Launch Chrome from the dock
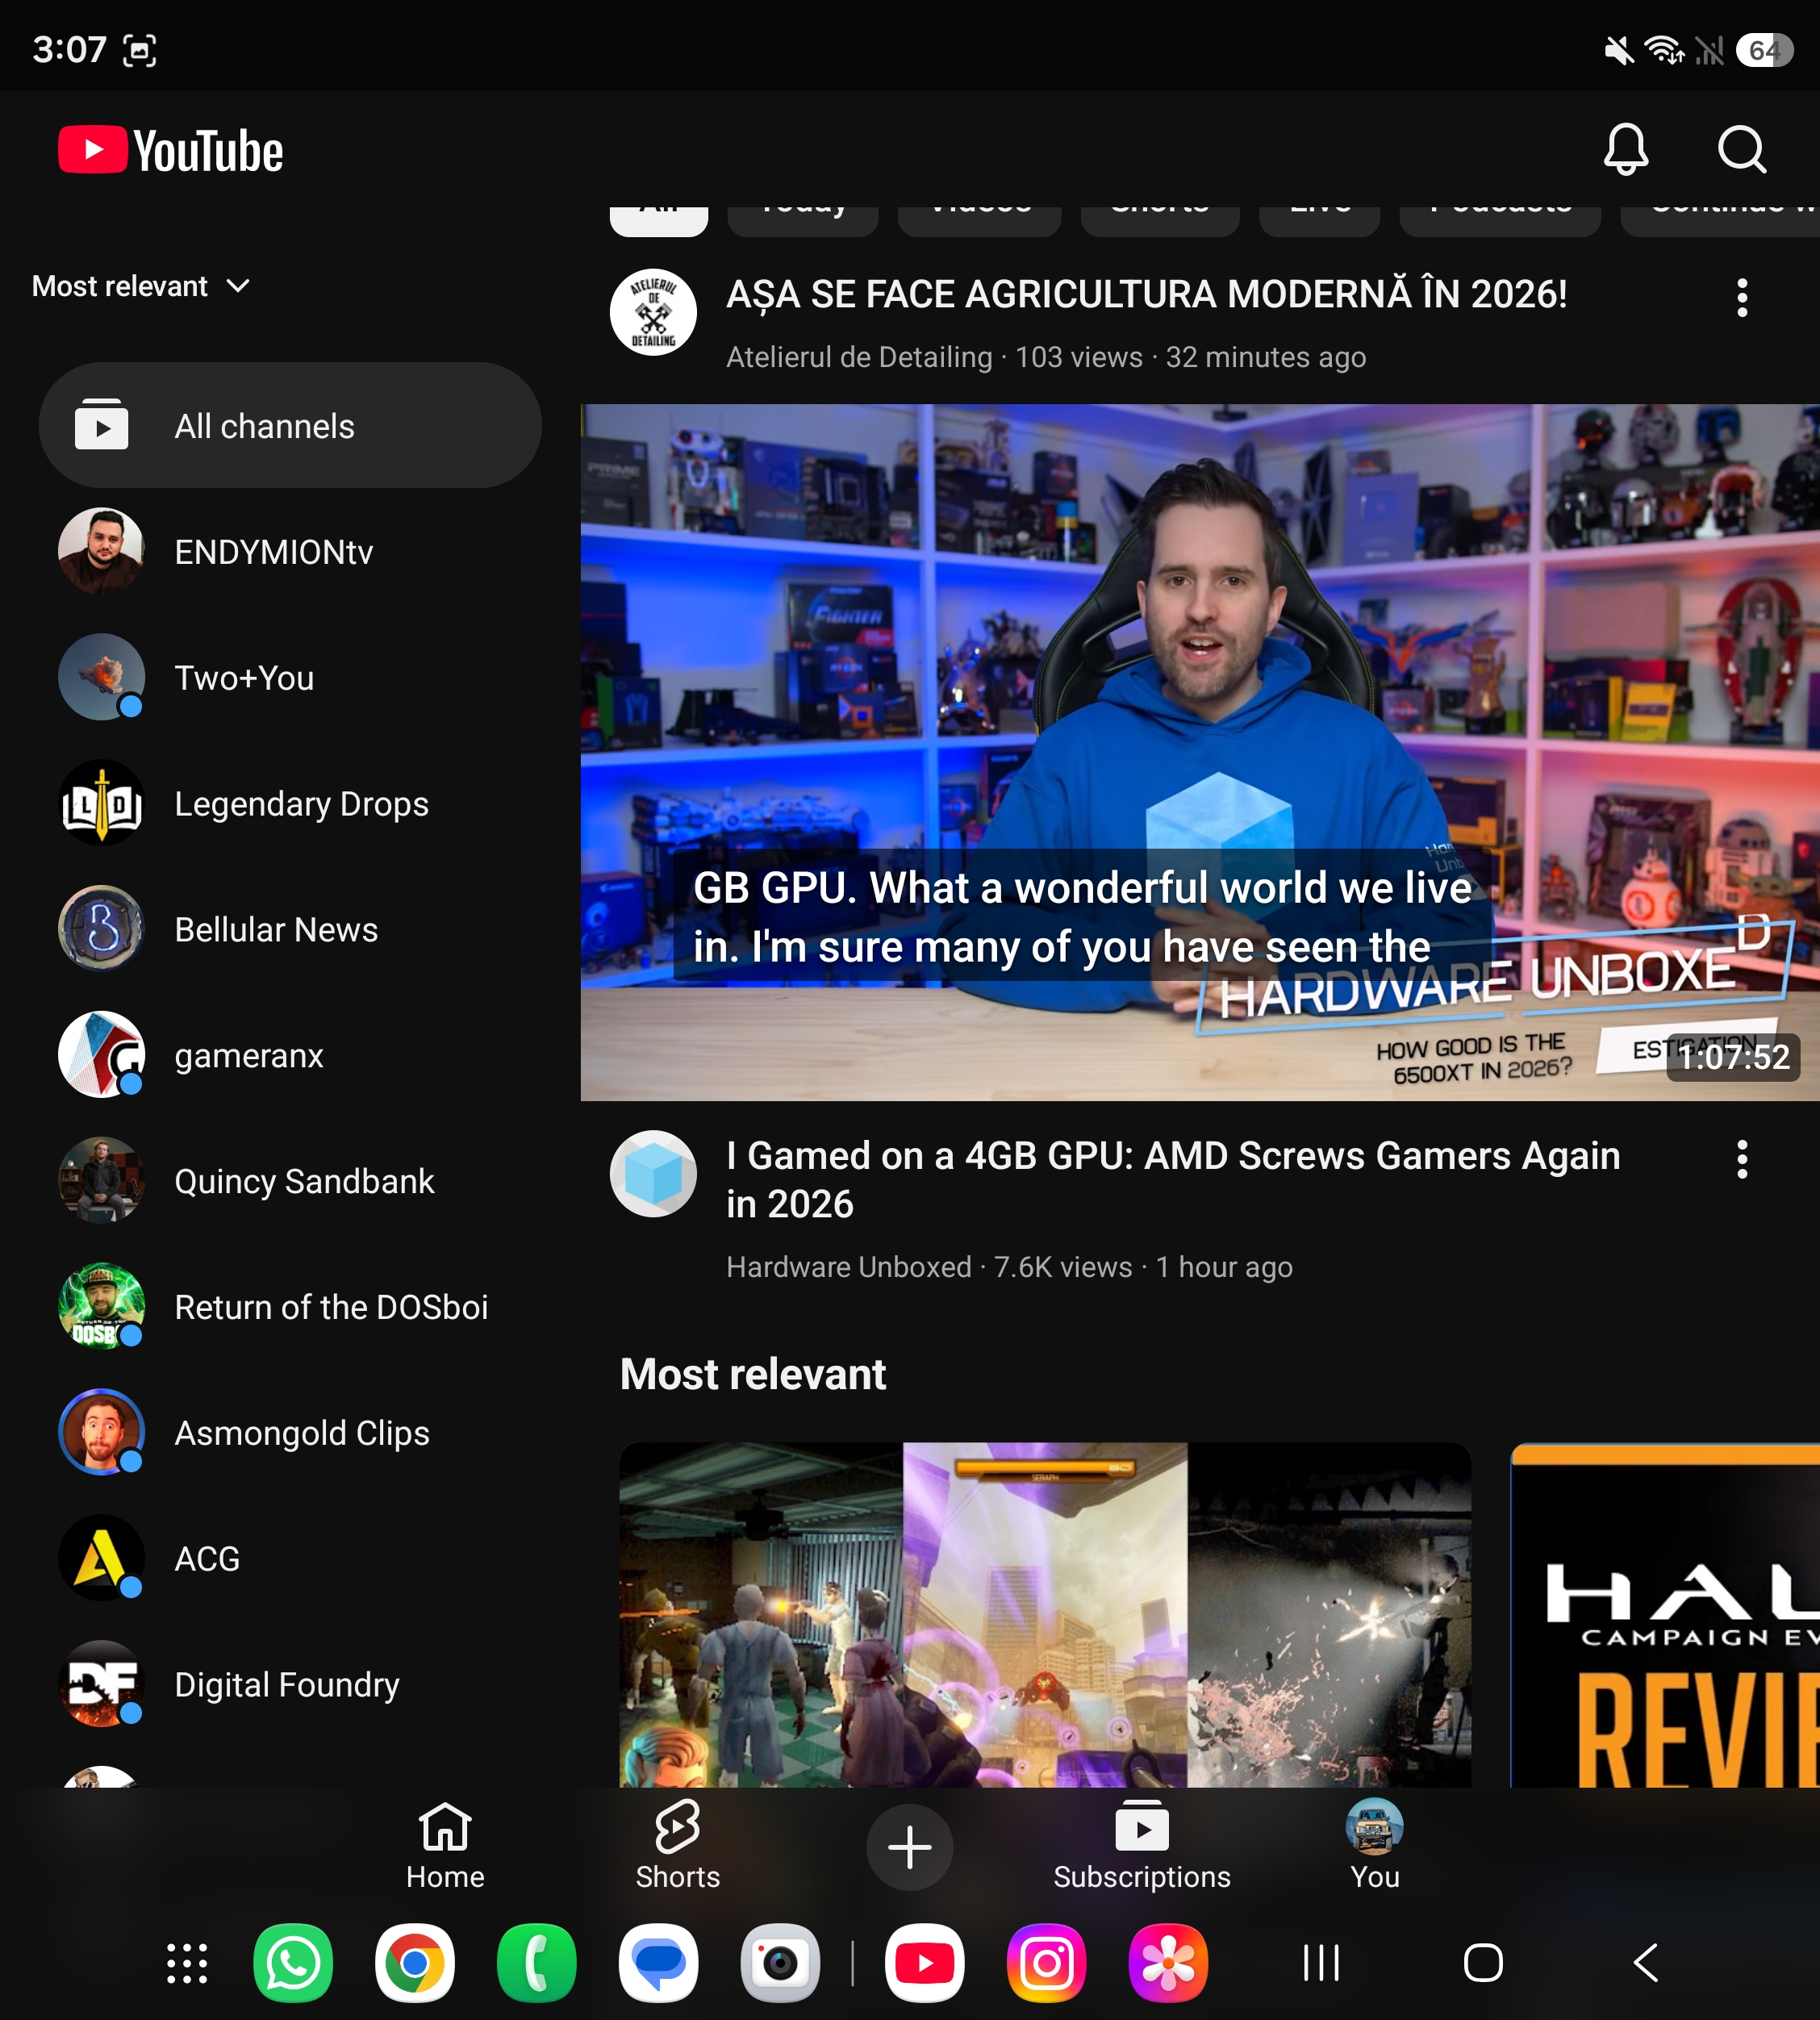The image size is (1820, 2020). 415,1963
